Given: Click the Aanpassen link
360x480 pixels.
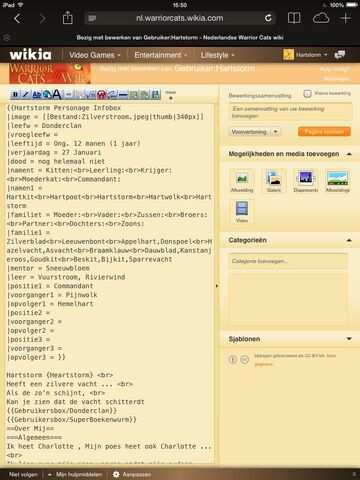Looking at the screenshot, I should (137, 474).
